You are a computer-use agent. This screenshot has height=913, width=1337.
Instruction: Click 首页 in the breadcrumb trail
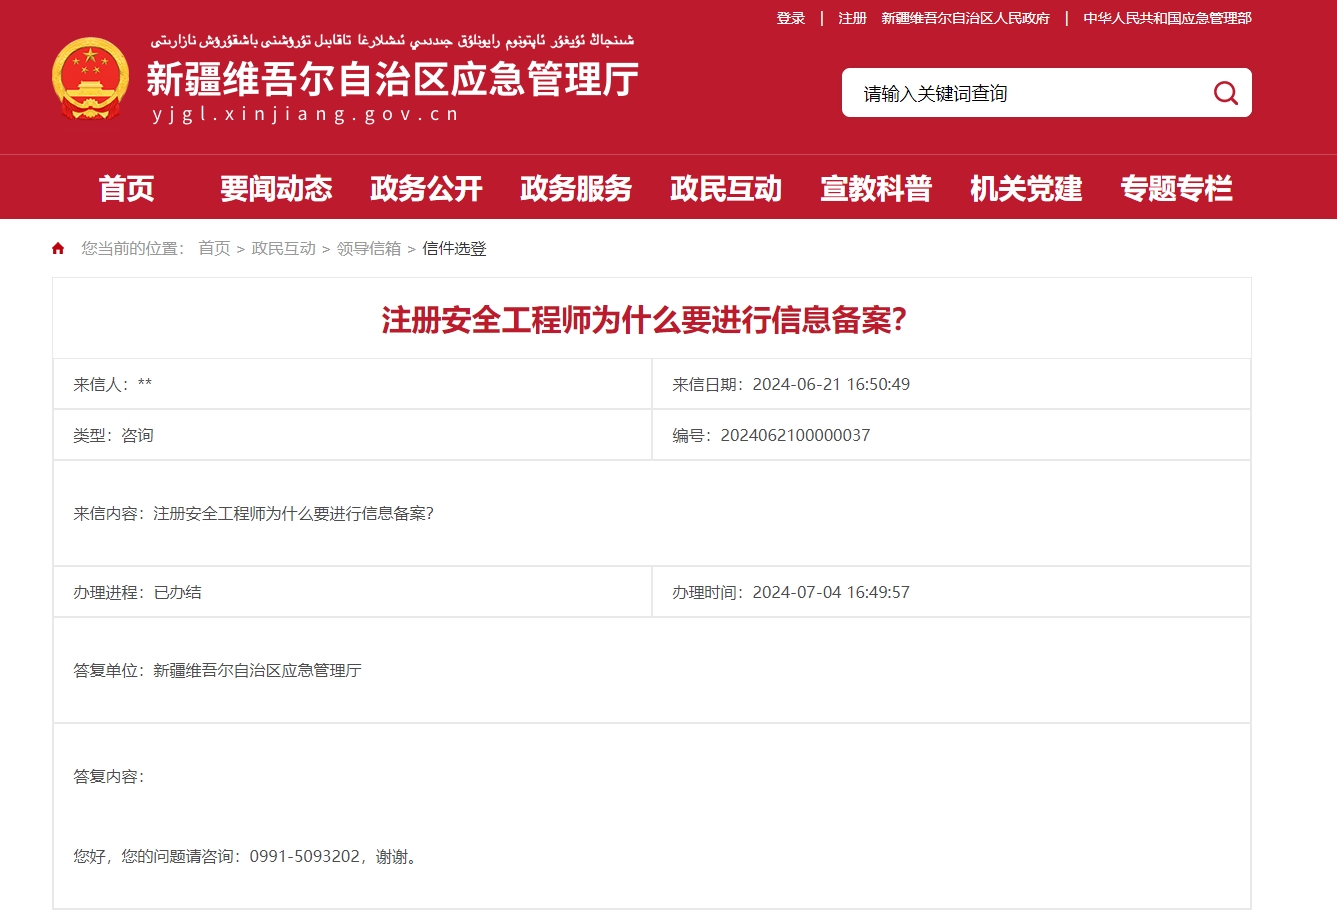214,249
